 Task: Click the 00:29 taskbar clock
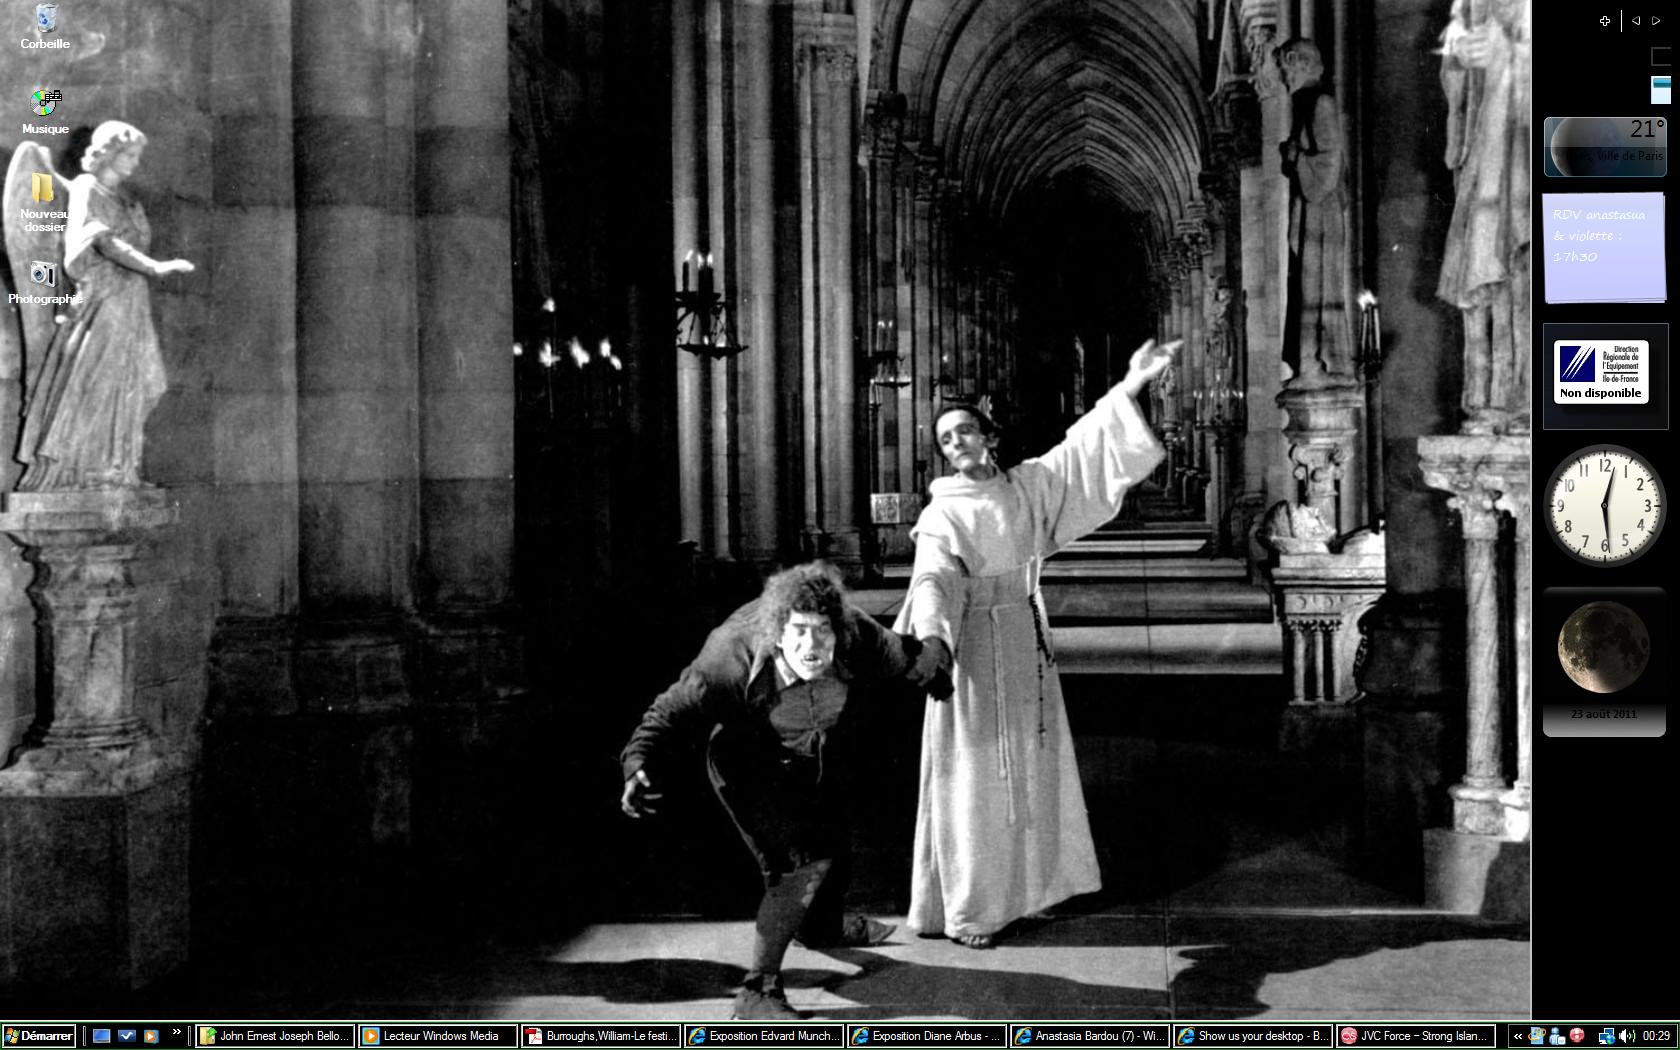[x=1656, y=1036]
